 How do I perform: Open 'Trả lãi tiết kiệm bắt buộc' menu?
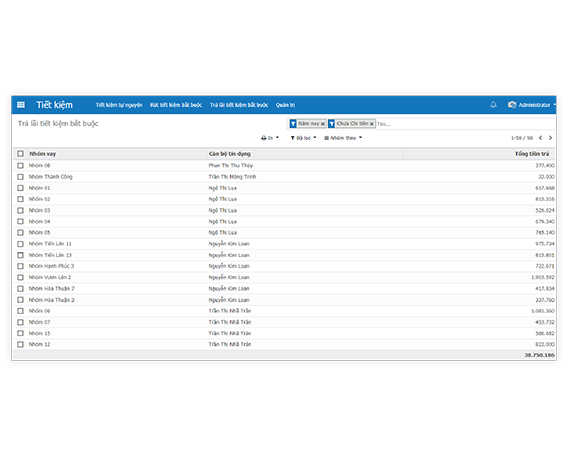pyautogui.click(x=239, y=105)
